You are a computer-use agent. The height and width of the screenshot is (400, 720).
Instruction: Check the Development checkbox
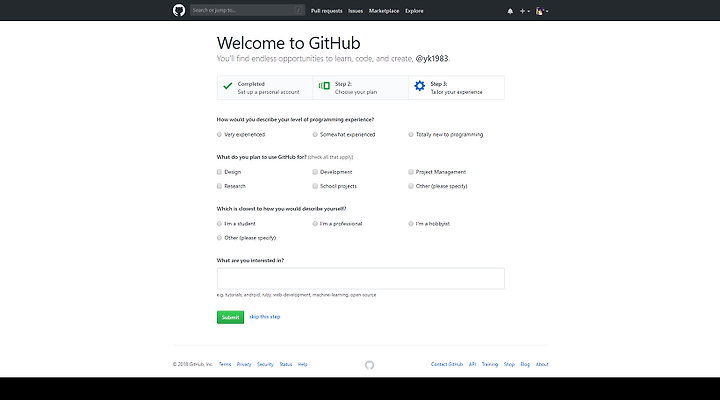click(315, 172)
